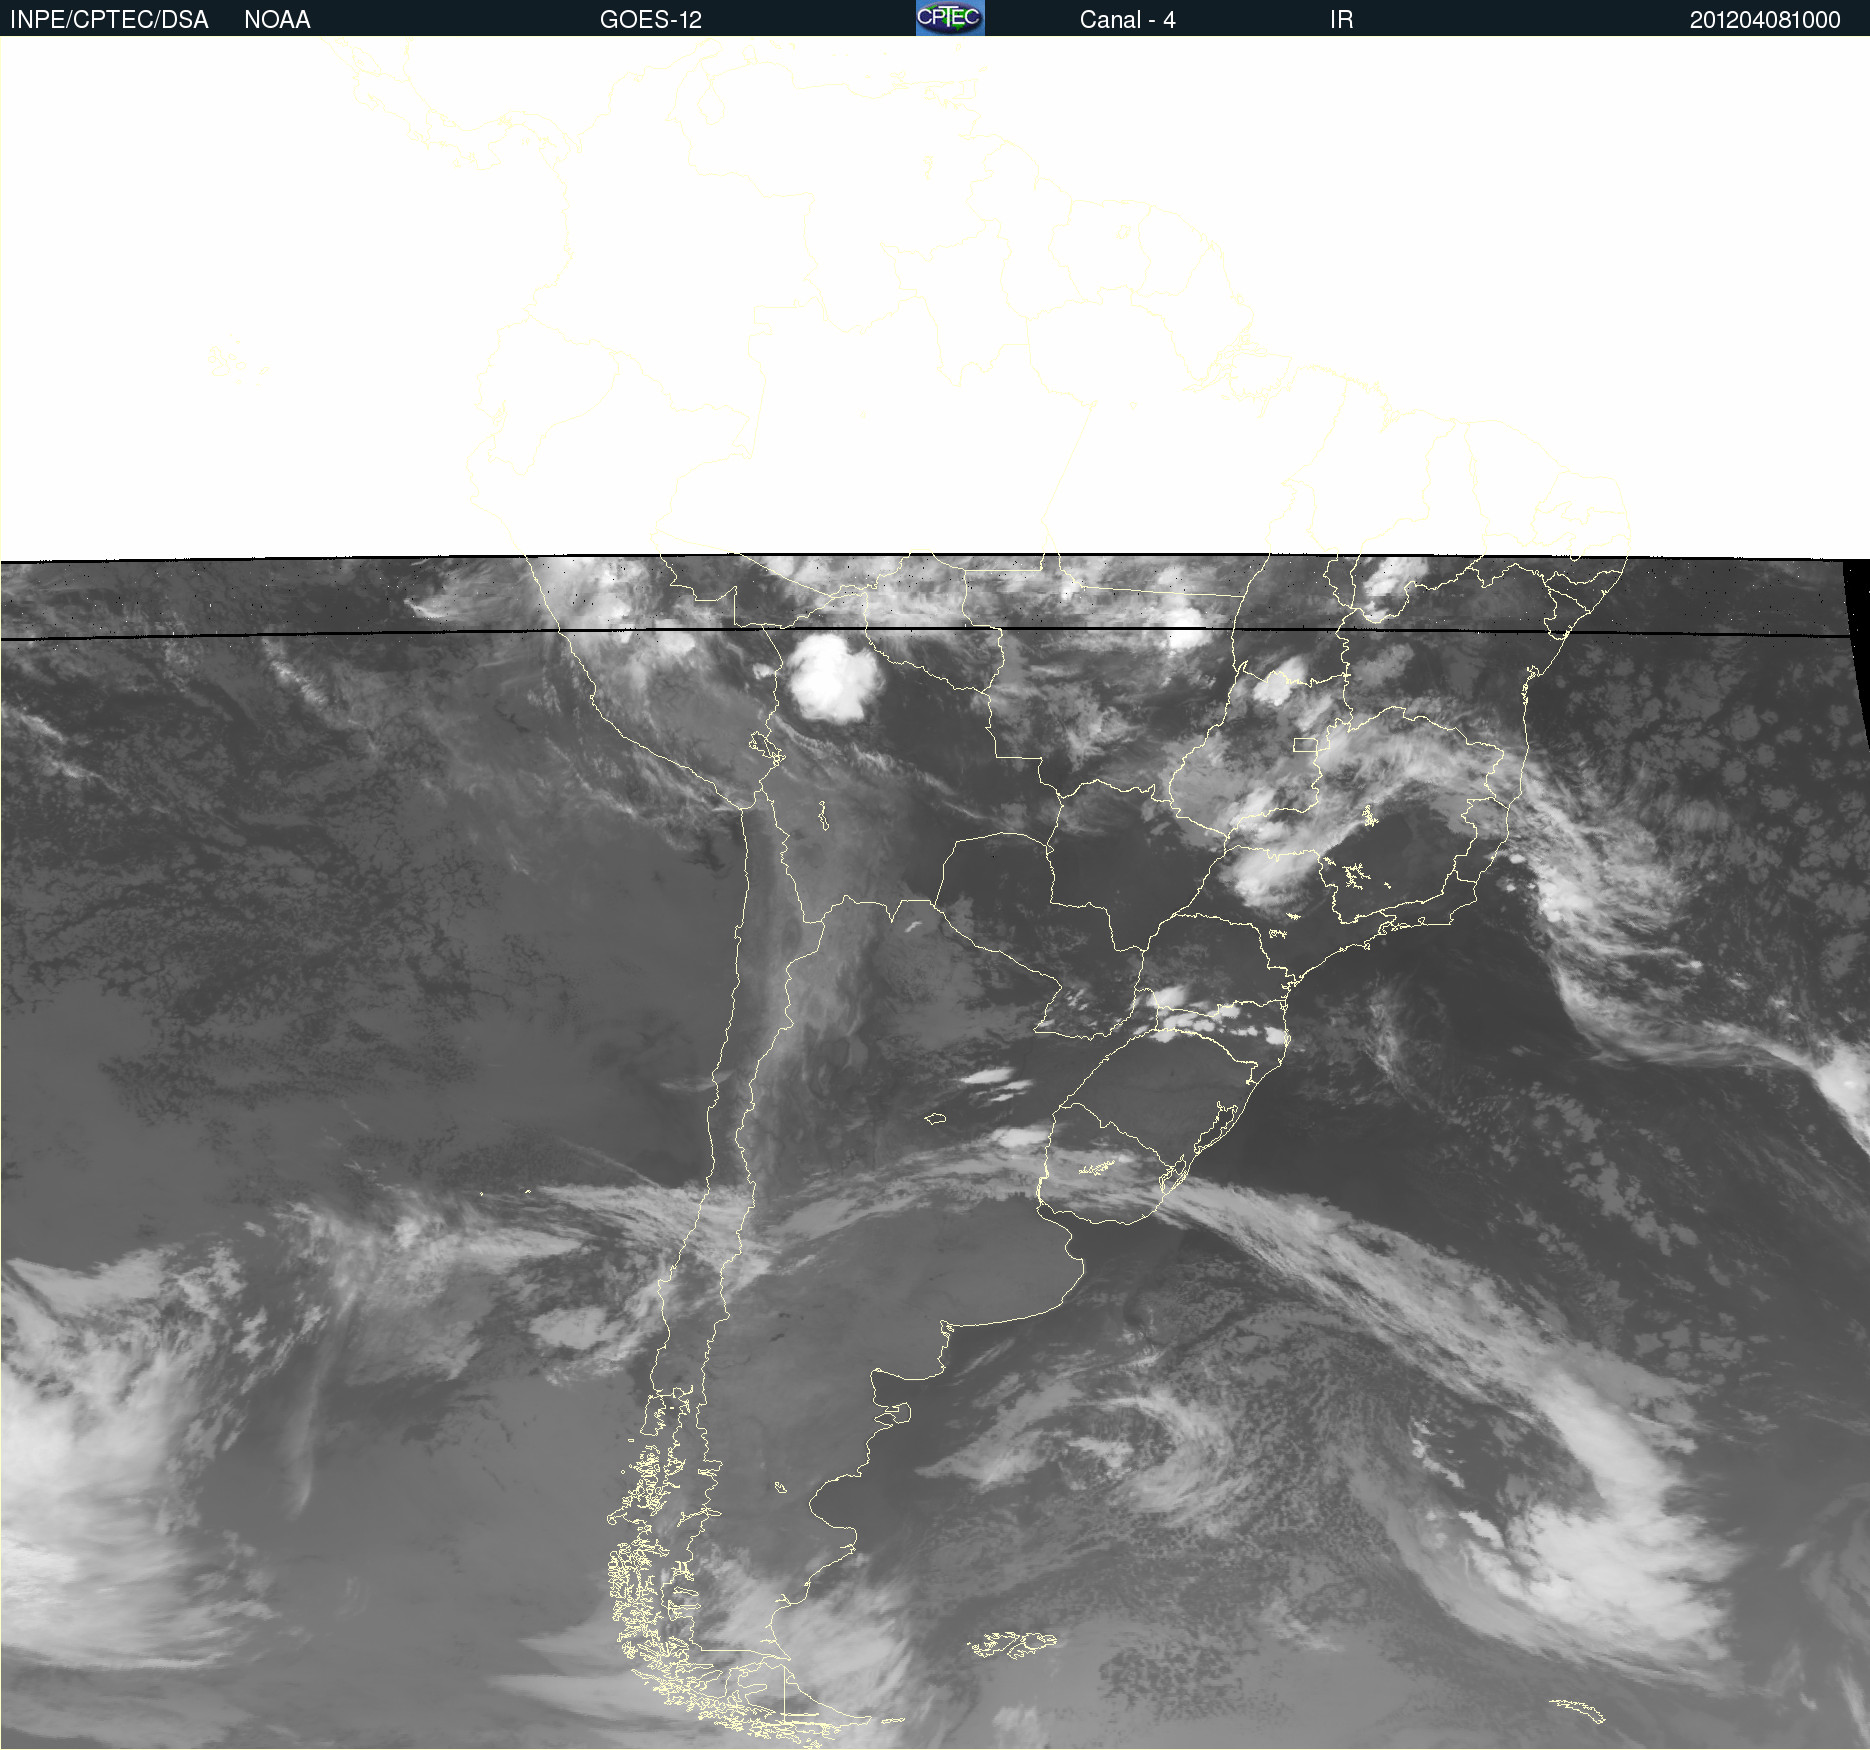This screenshot has height=1750, width=1870.
Task: Click the CPTEC logo in the header
Action: click(x=950, y=18)
